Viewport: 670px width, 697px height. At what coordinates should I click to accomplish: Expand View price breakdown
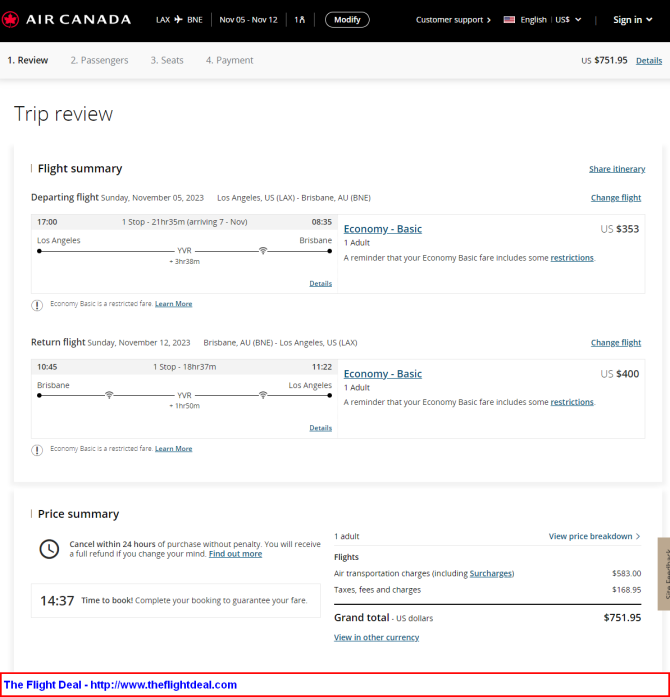[x=594, y=536]
